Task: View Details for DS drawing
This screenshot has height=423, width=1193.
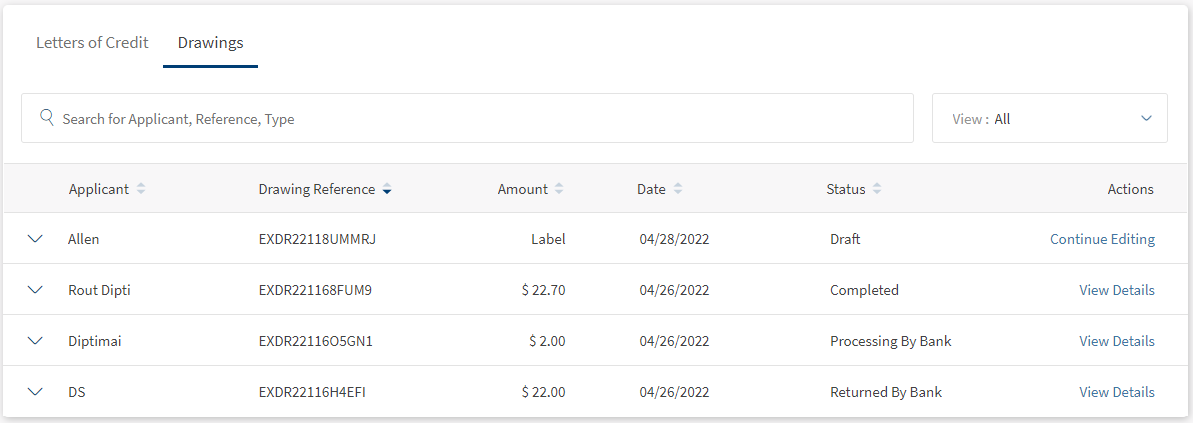Action: [1116, 392]
